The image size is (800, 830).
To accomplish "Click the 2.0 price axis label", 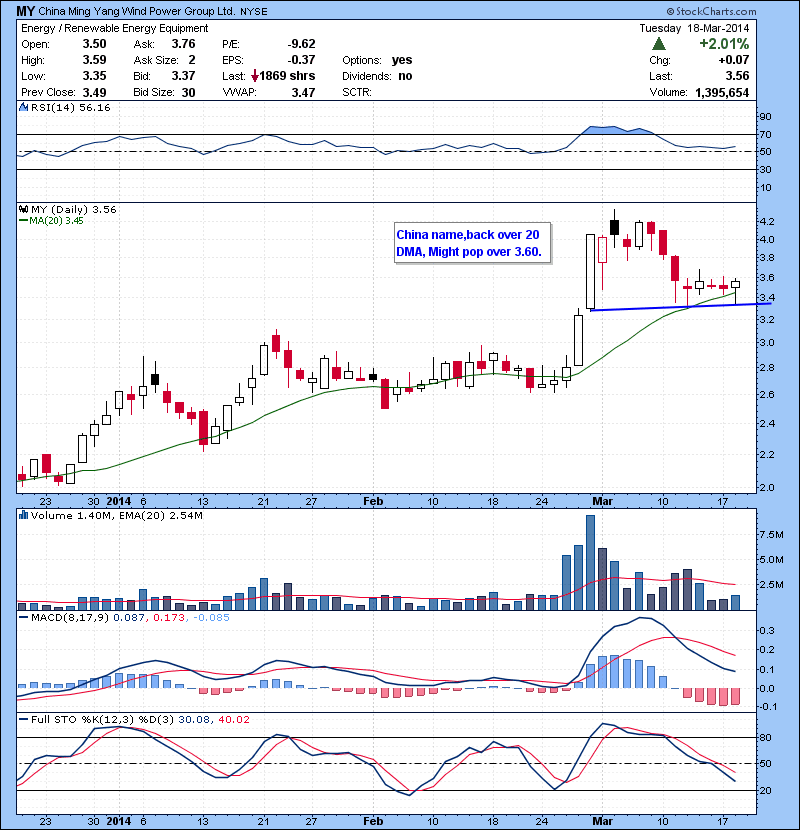I will tap(767, 487).
